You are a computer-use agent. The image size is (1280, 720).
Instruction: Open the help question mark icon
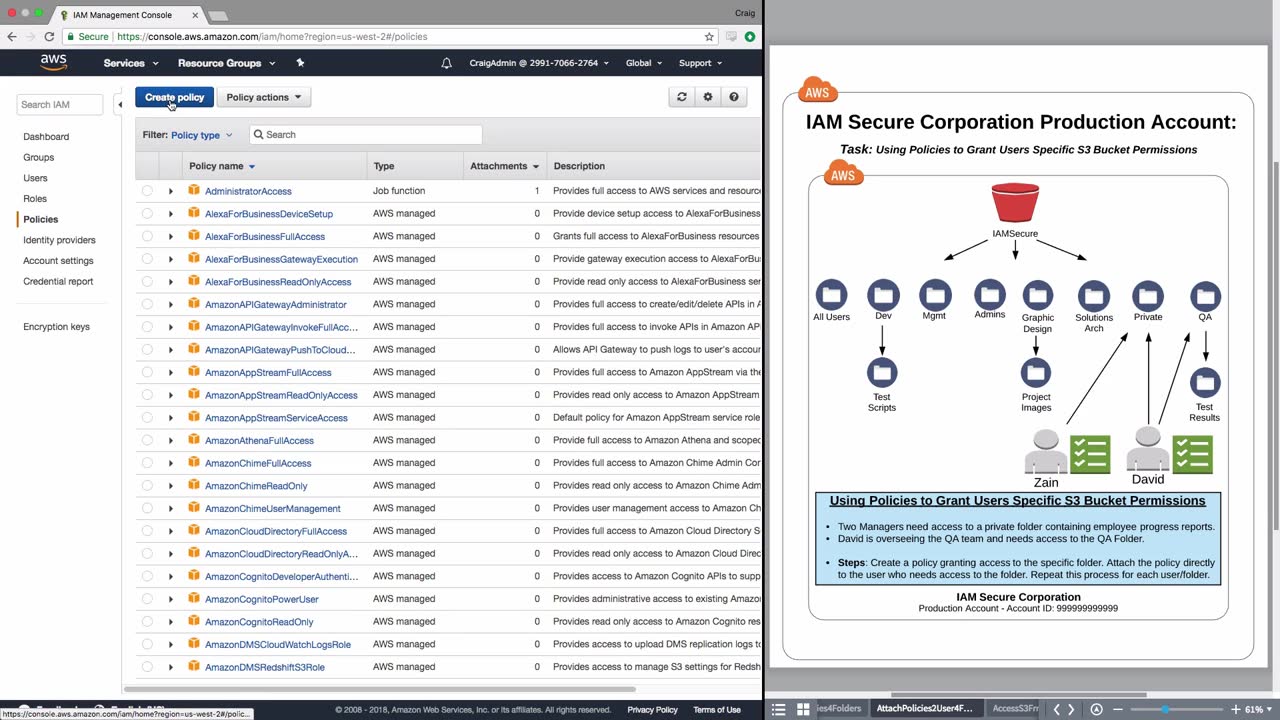pyautogui.click(x=734, y=97)
